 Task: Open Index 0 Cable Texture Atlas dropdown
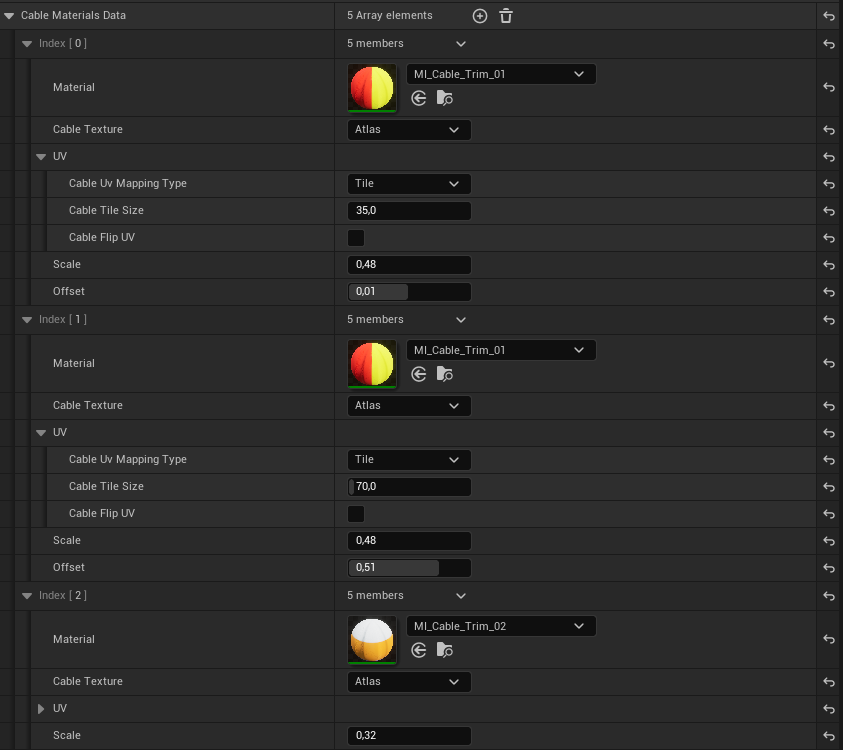point(409,130)
